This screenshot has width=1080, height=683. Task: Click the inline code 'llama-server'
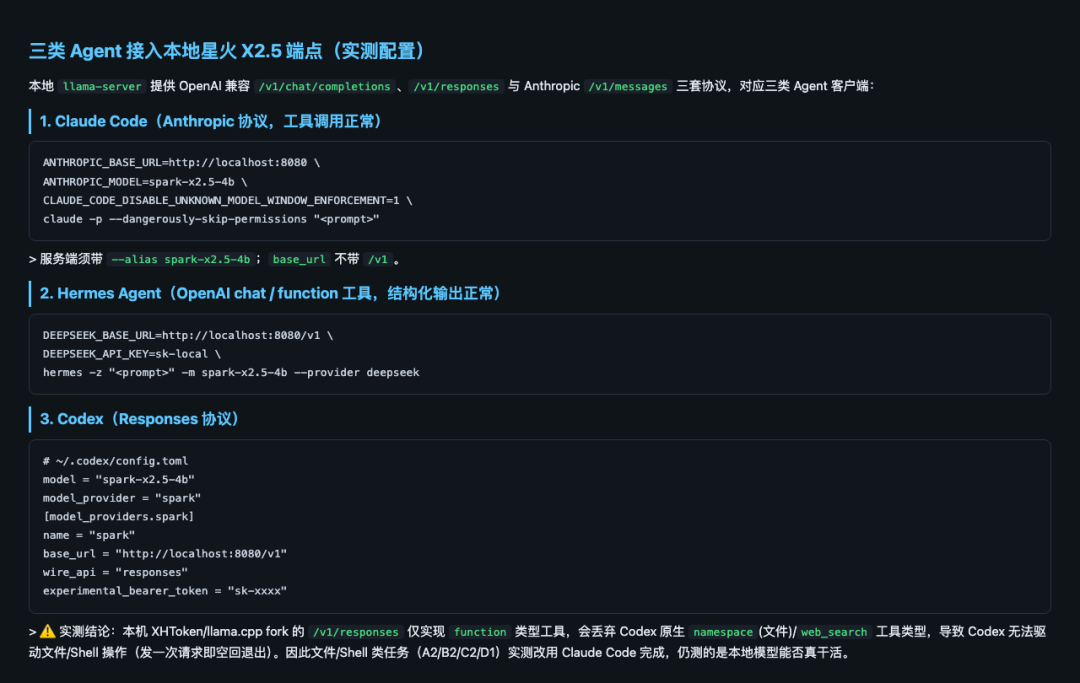coord(102,87)
